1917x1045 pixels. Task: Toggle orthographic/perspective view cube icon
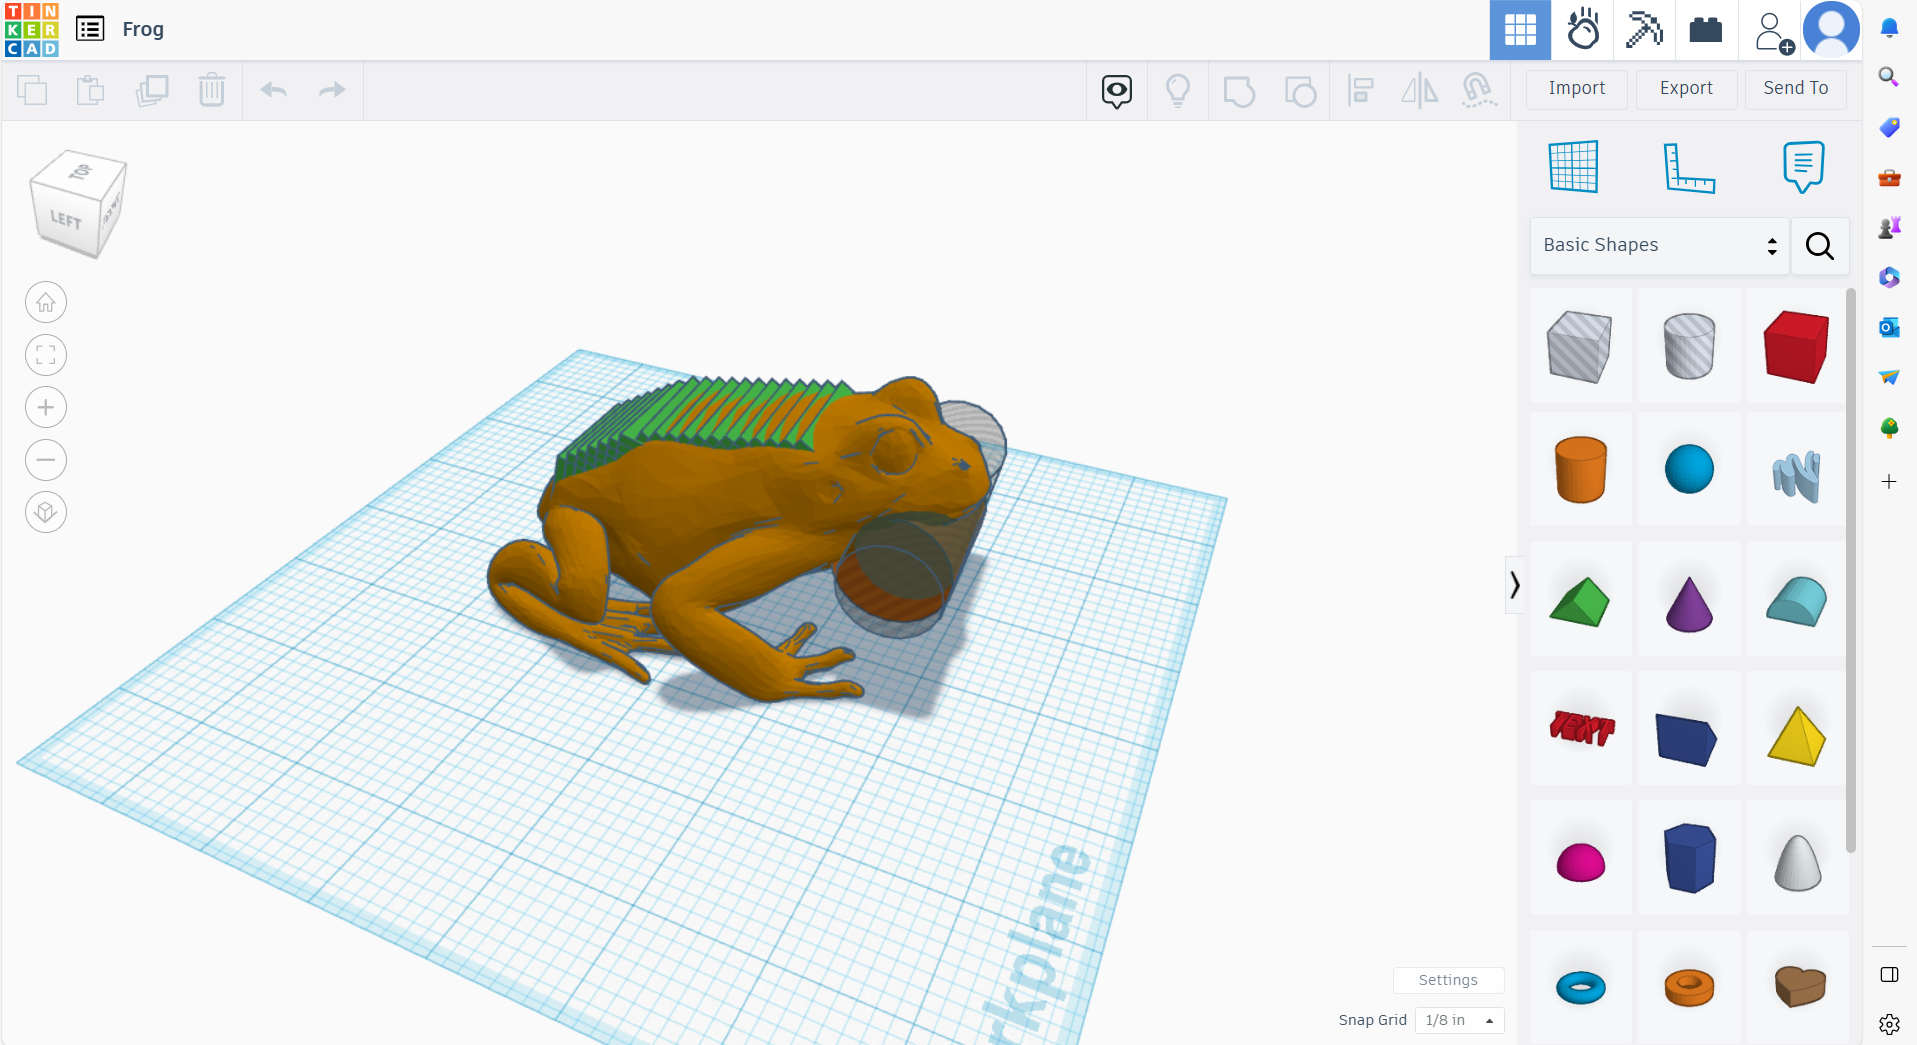(x=46, y=512)
